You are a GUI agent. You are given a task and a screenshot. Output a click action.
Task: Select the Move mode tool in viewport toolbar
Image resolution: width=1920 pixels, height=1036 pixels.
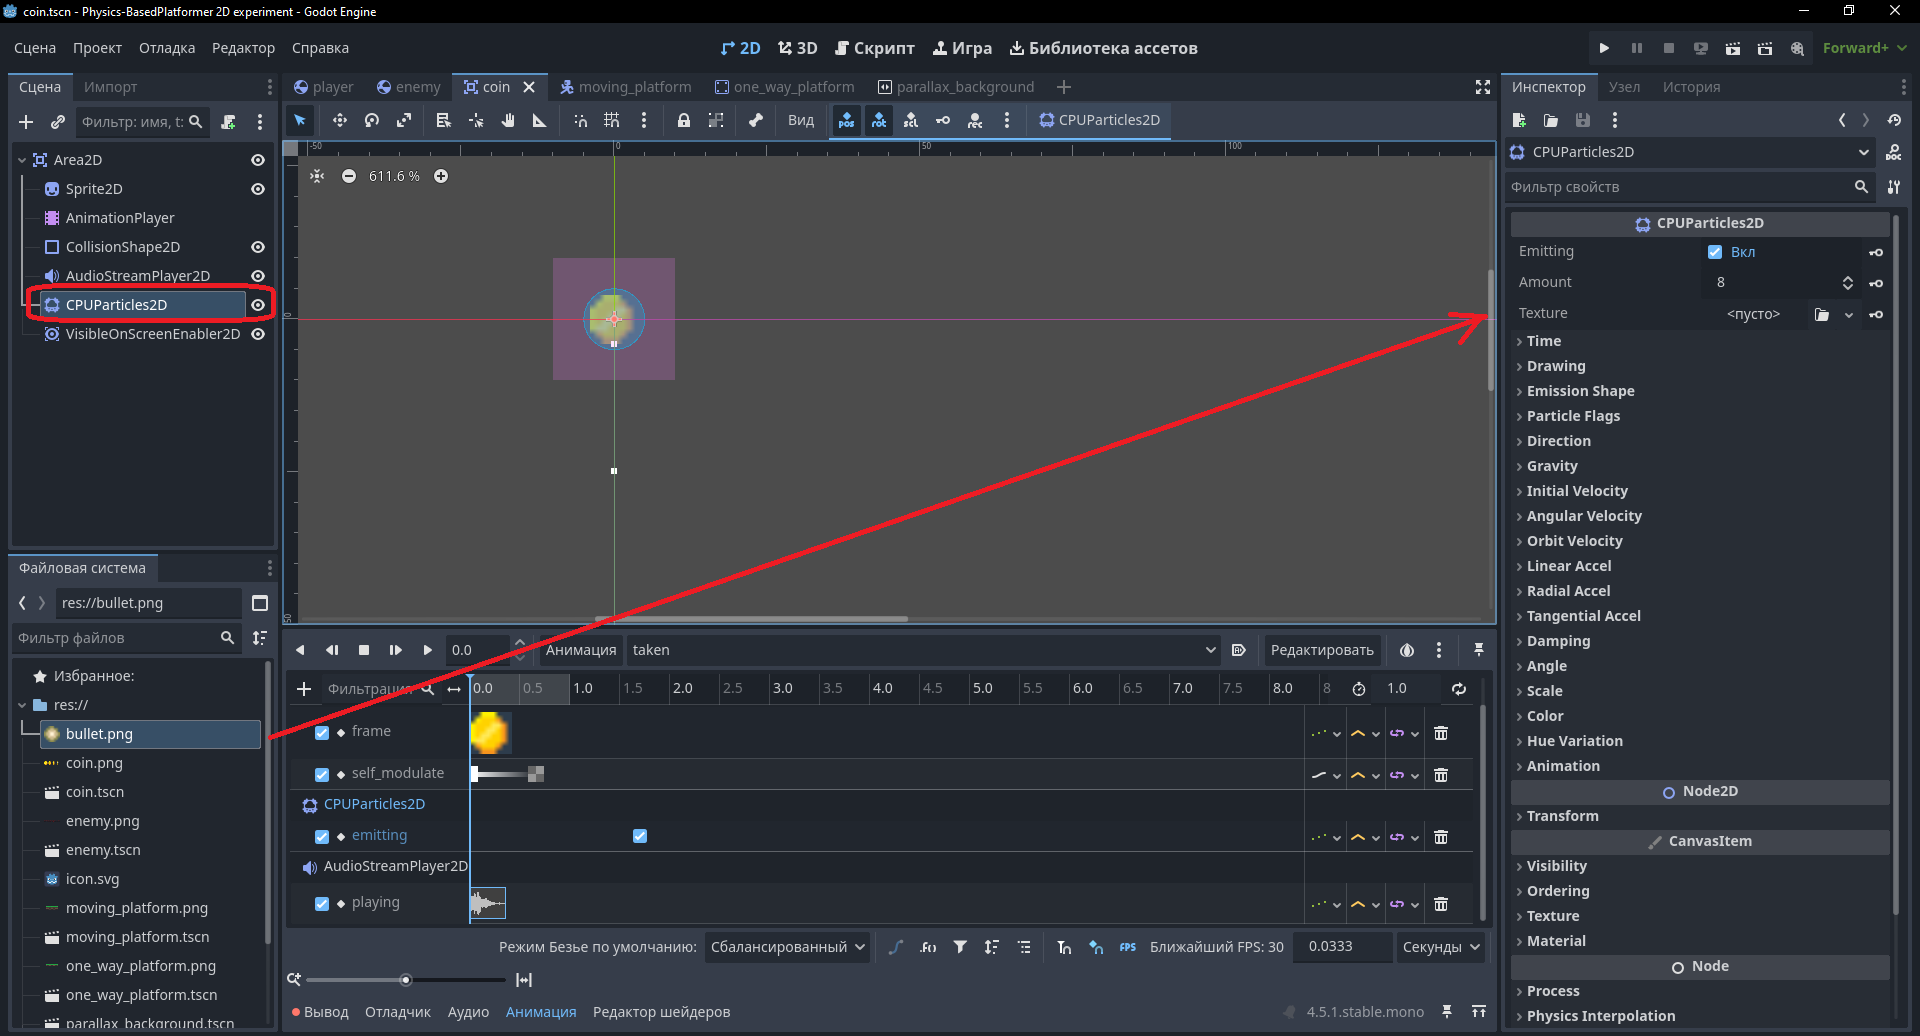(340, 120)
